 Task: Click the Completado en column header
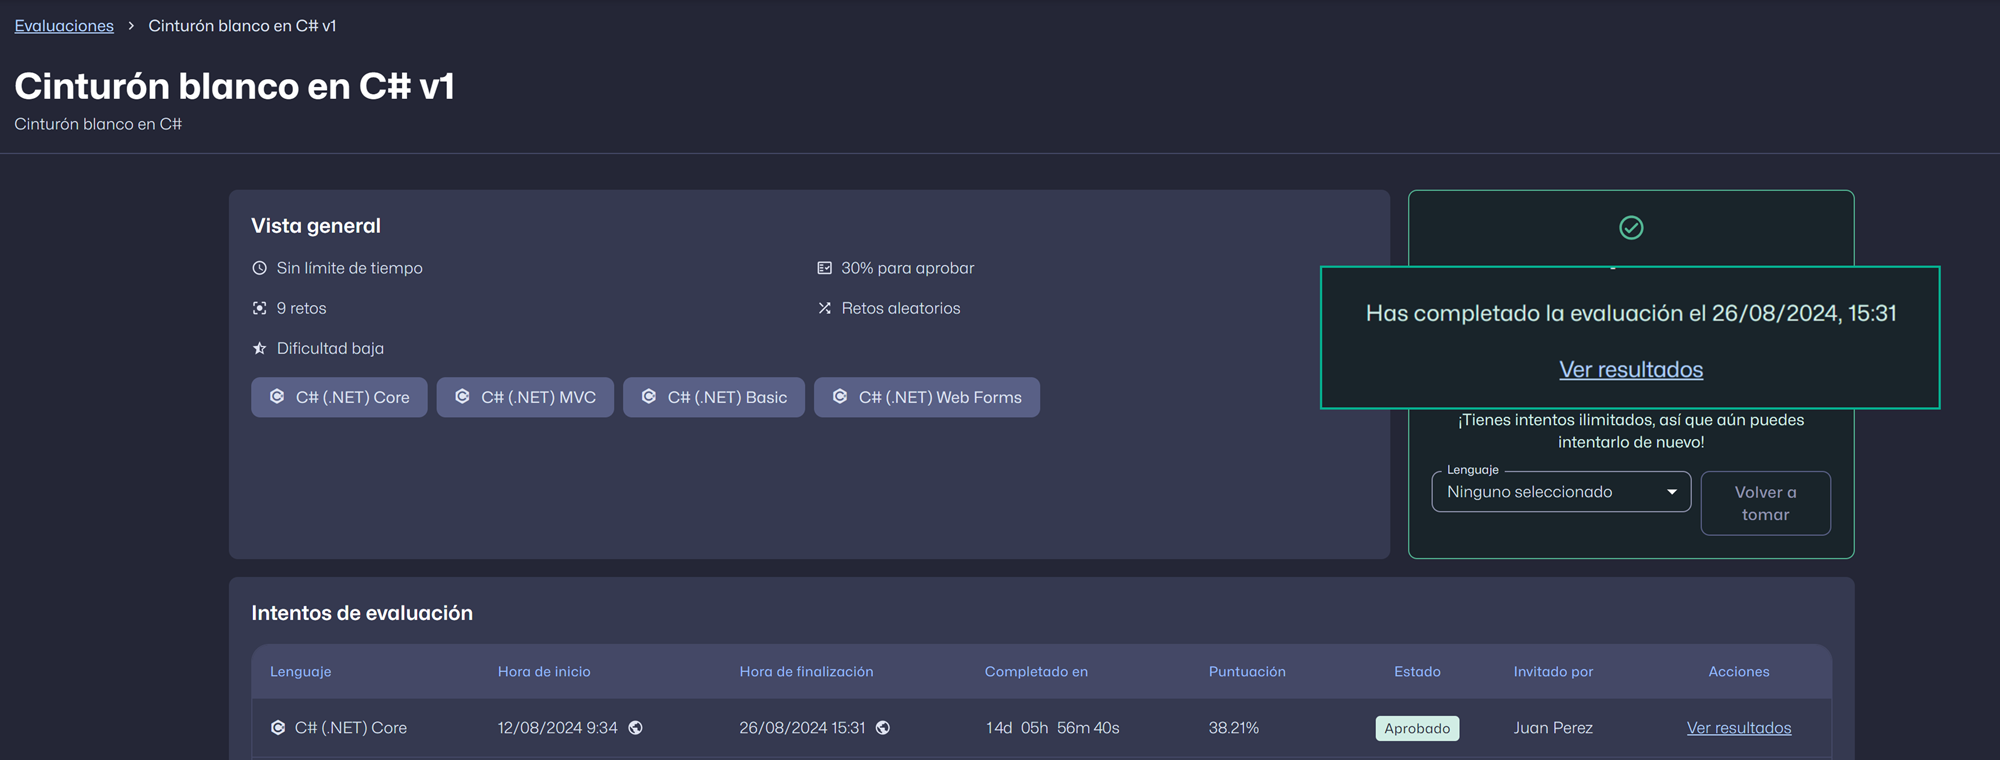click(1036, 672)
